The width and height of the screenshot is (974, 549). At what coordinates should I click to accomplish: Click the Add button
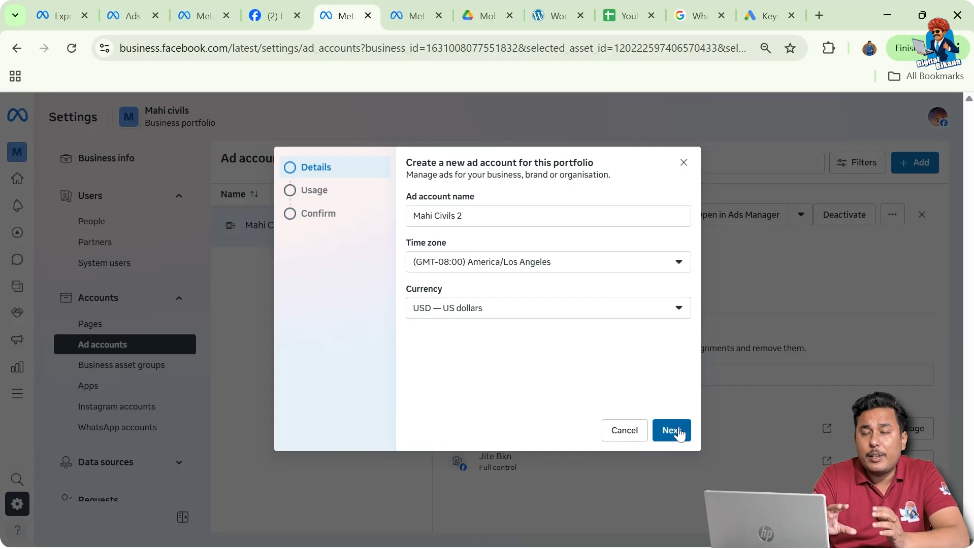(914, 163)
